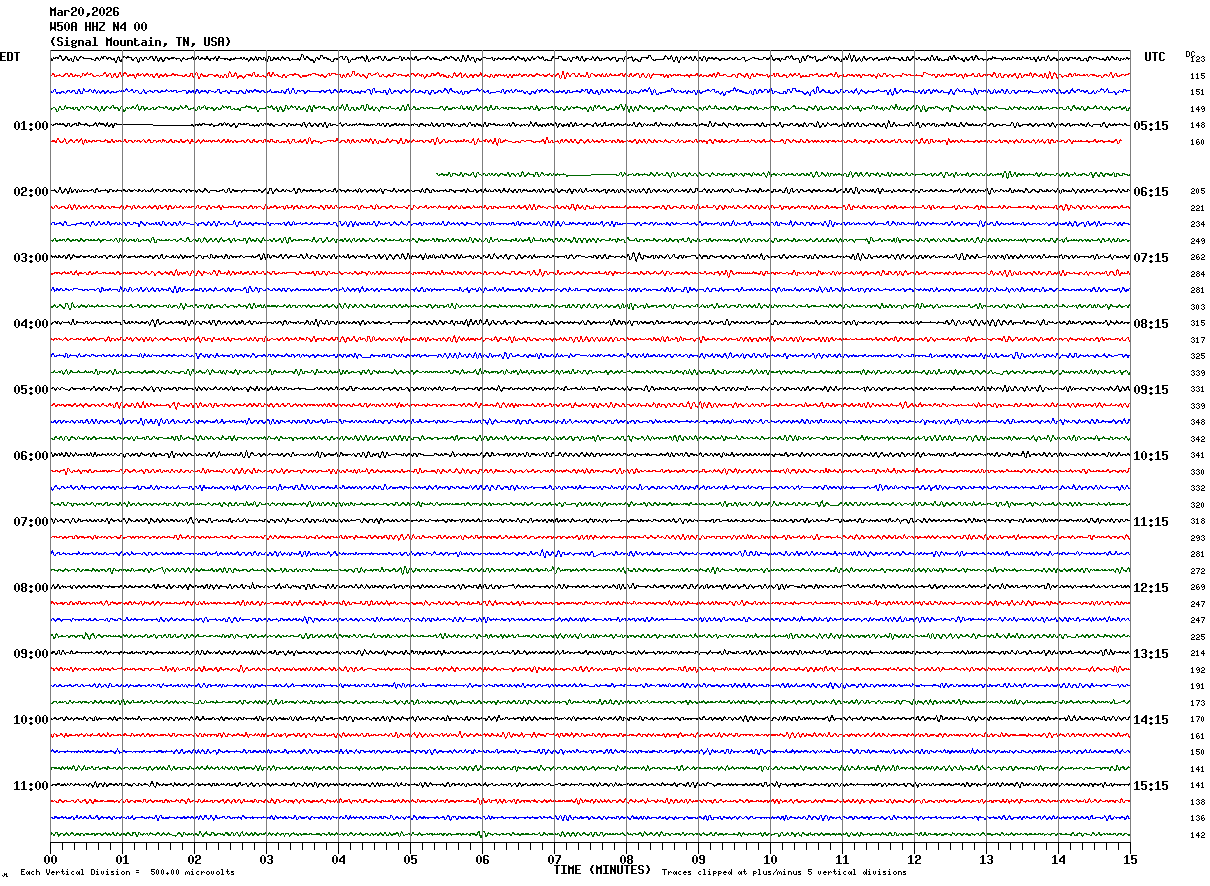Screen dimensions: 1210x886
Task: Select the 06:00 EDT time label
Action: tap(31, 456)
